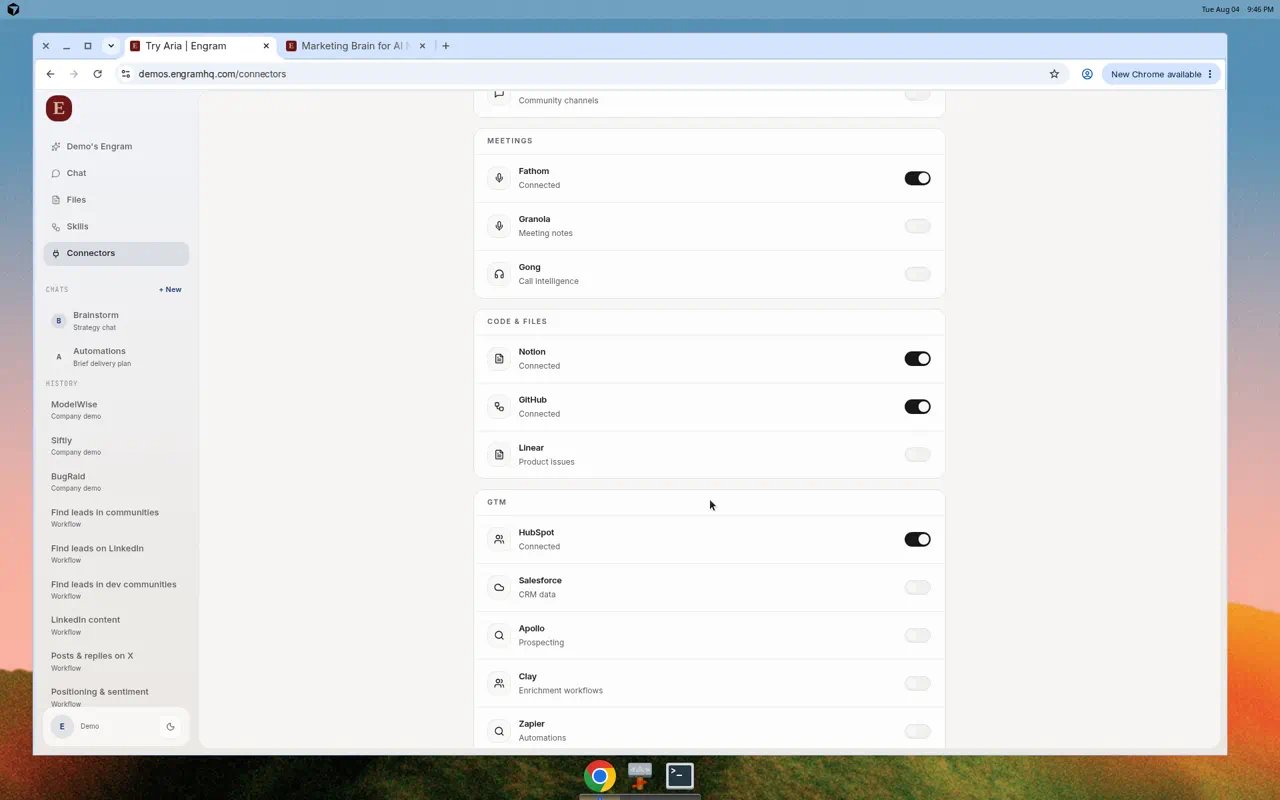Image resolution: width=1280 pixels, height=800 pixels.
Task: Open Posts & replies on X workflow
Action: pyautogui.click(x=116, y=662)
